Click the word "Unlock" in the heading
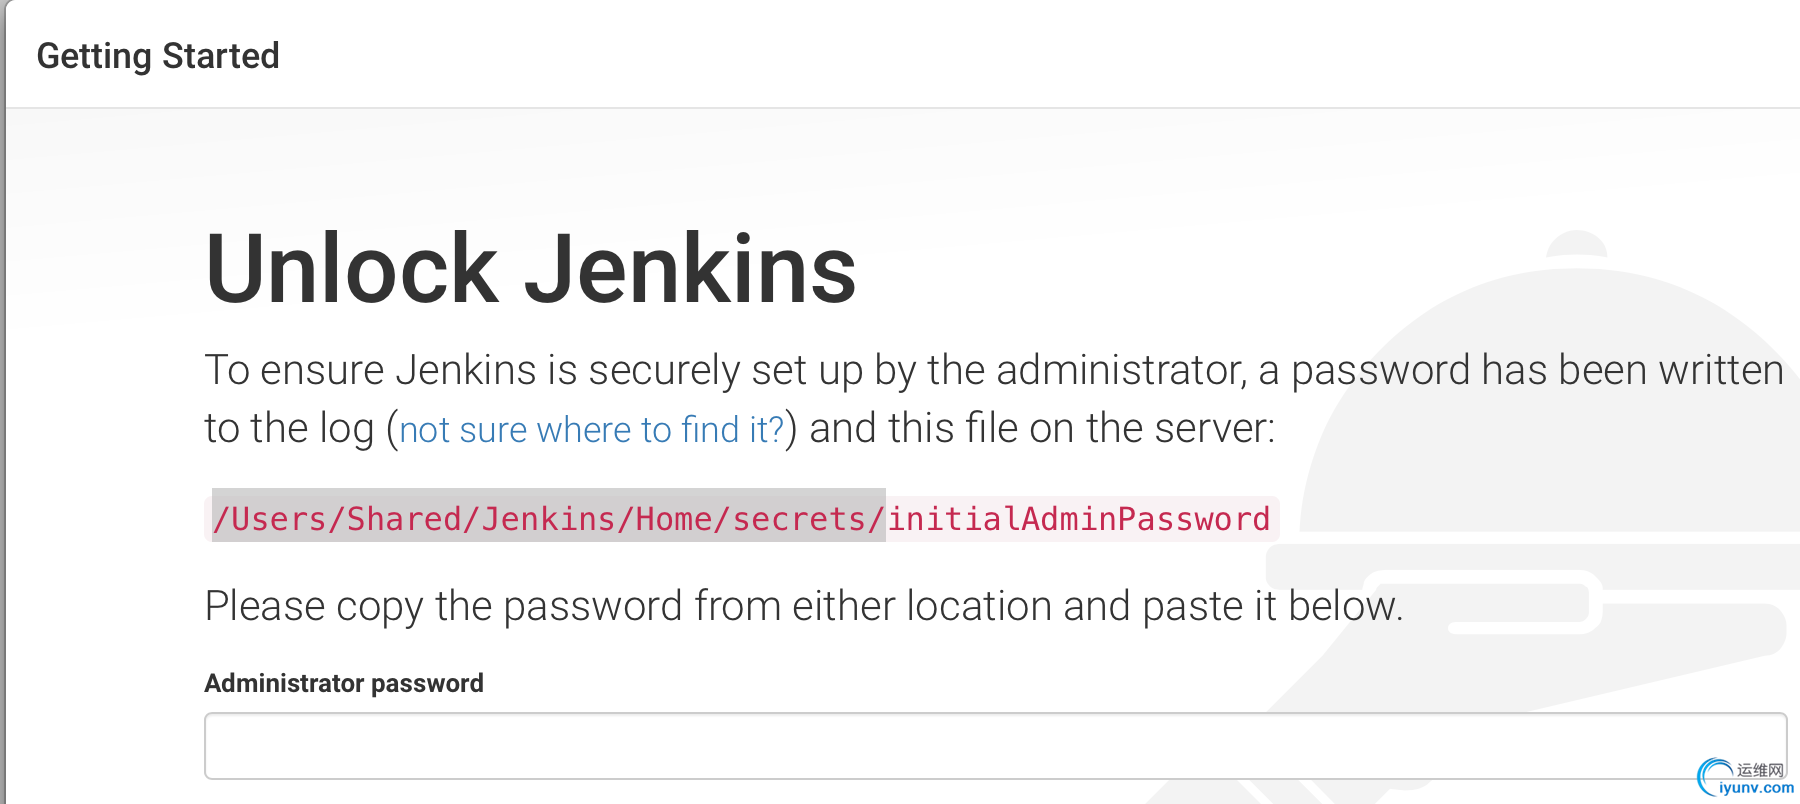Viewport: 1800px width, 804px height. 351,269
